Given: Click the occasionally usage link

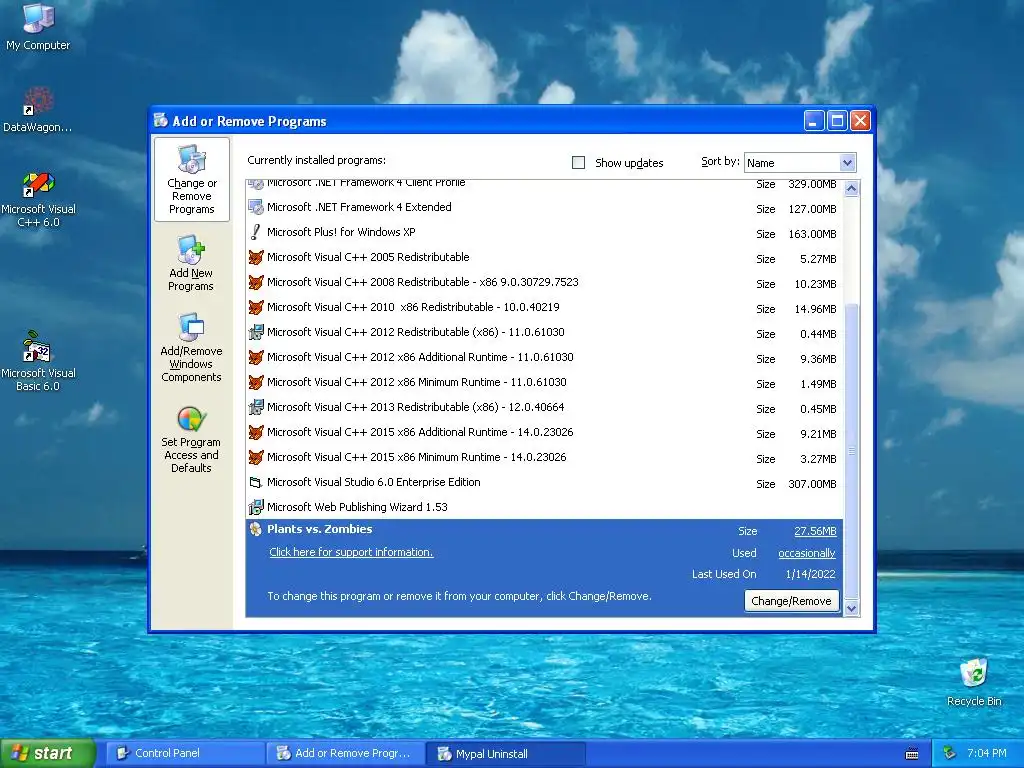Looking at the screenshot, I should click(807, 553).
